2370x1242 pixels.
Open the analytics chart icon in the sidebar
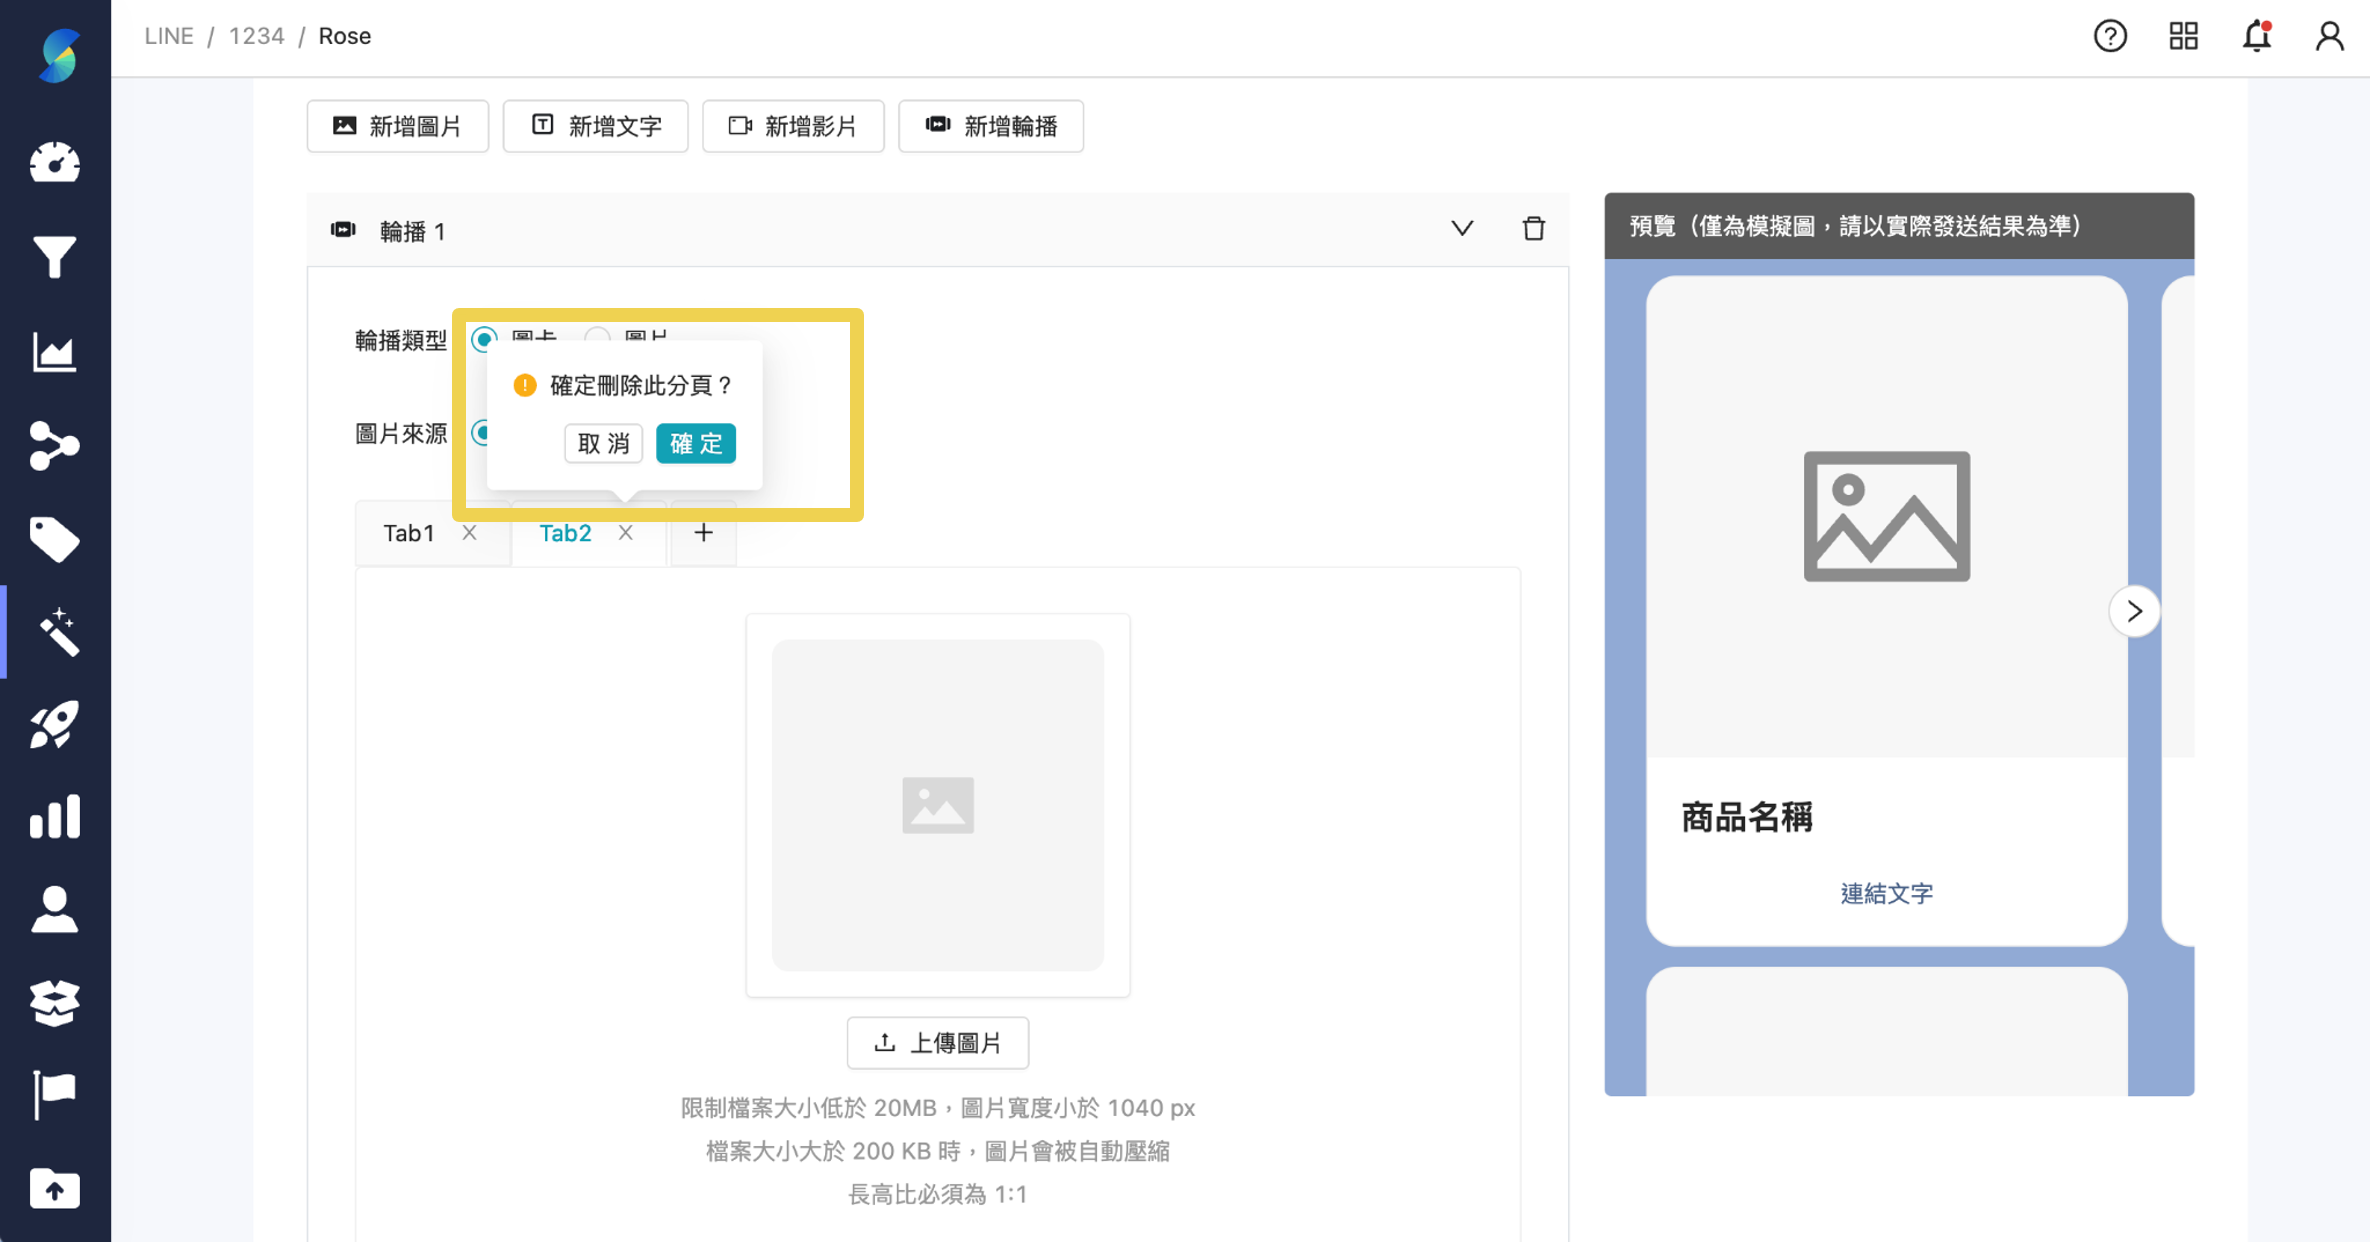pyautogui.click(x=55, y=352)
